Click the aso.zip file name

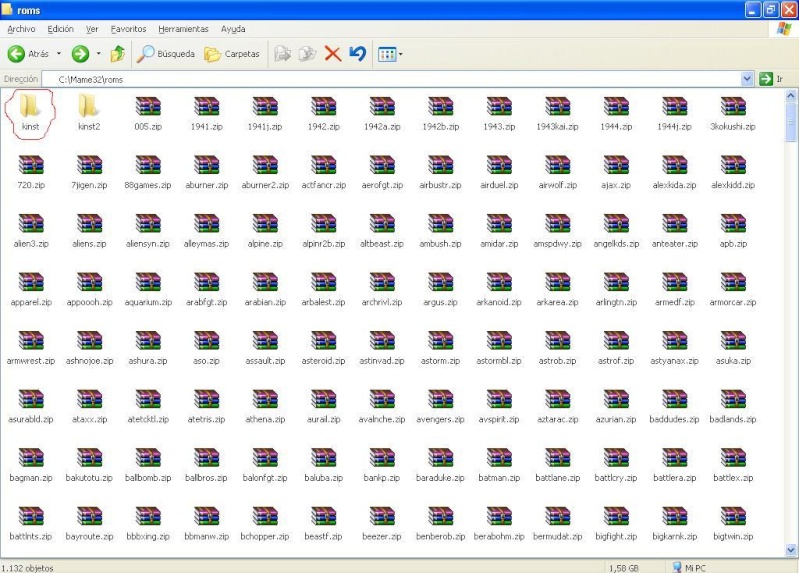pyautogui.click(x=206, y=361)
